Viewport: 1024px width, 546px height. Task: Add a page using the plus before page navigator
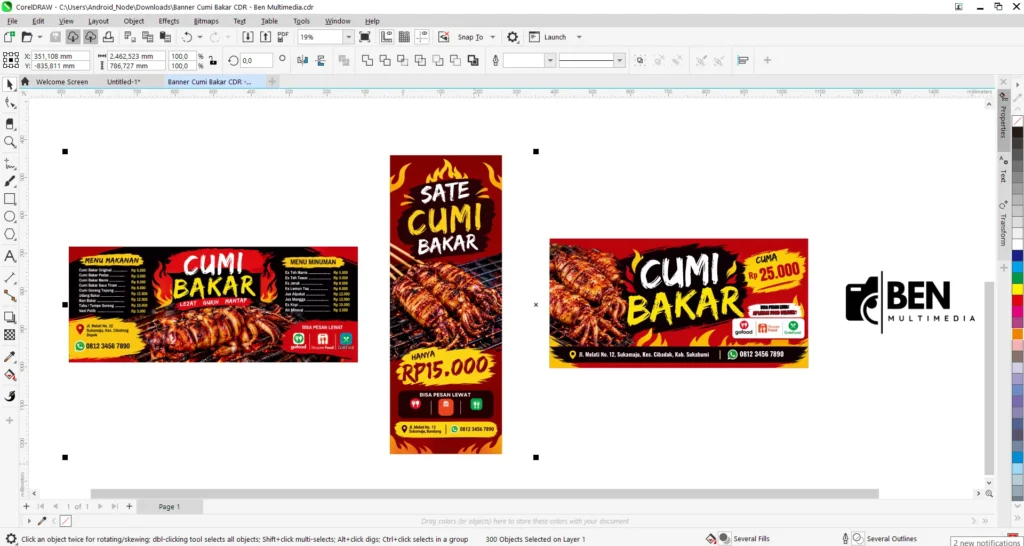(x=26, y=506)
